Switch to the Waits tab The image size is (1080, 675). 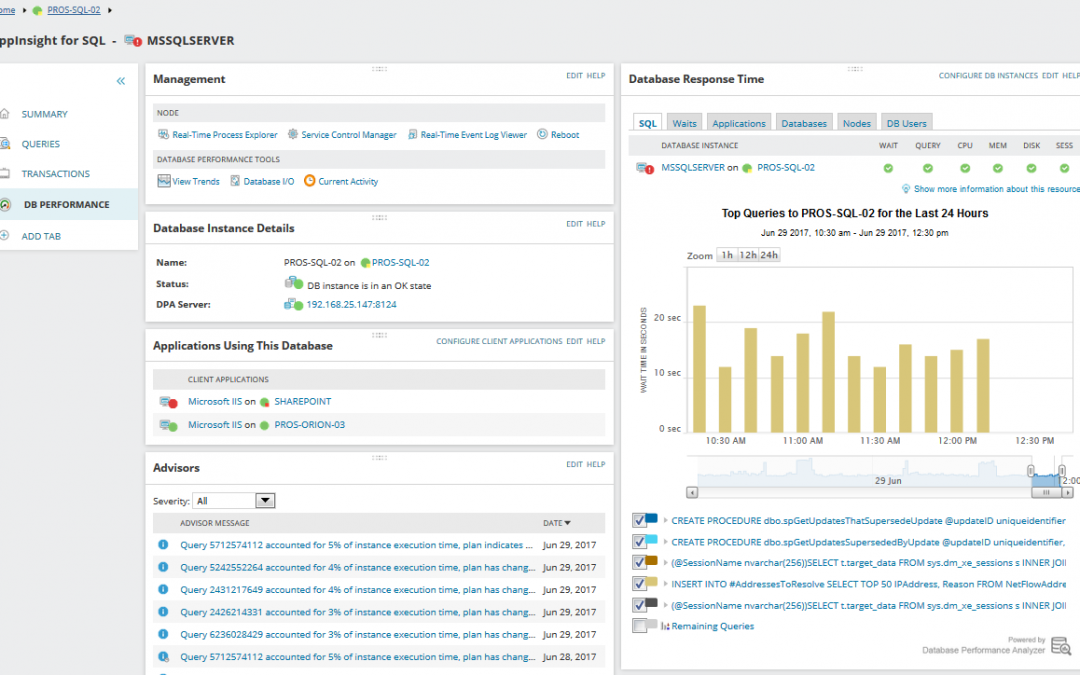(x=684, y=123)
